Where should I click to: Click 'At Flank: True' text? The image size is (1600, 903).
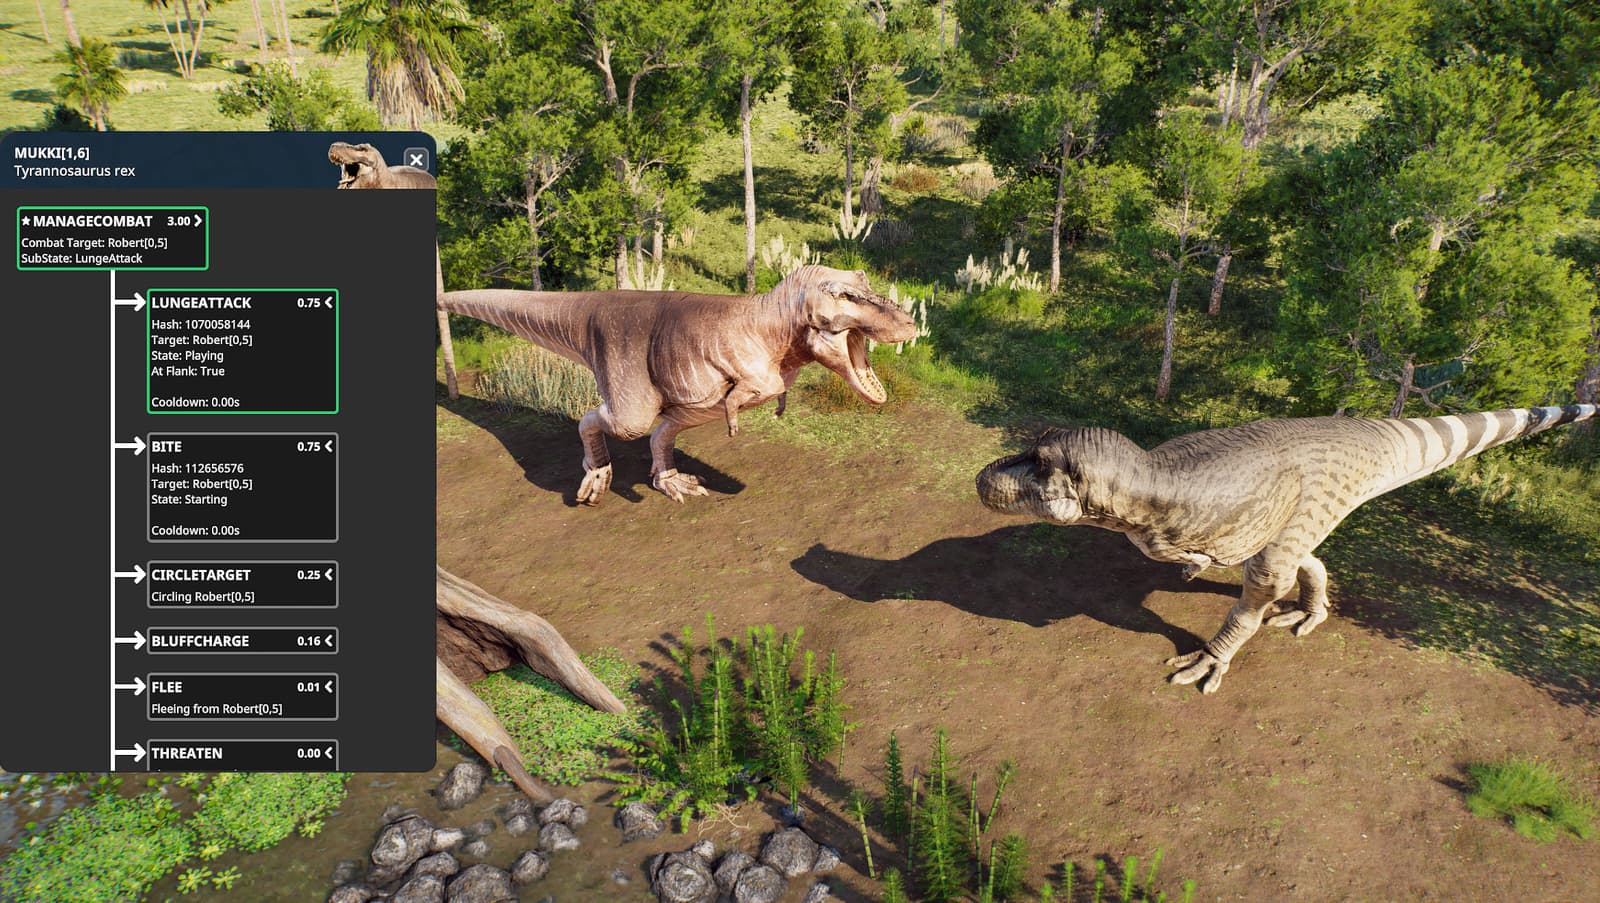(188, 371)
